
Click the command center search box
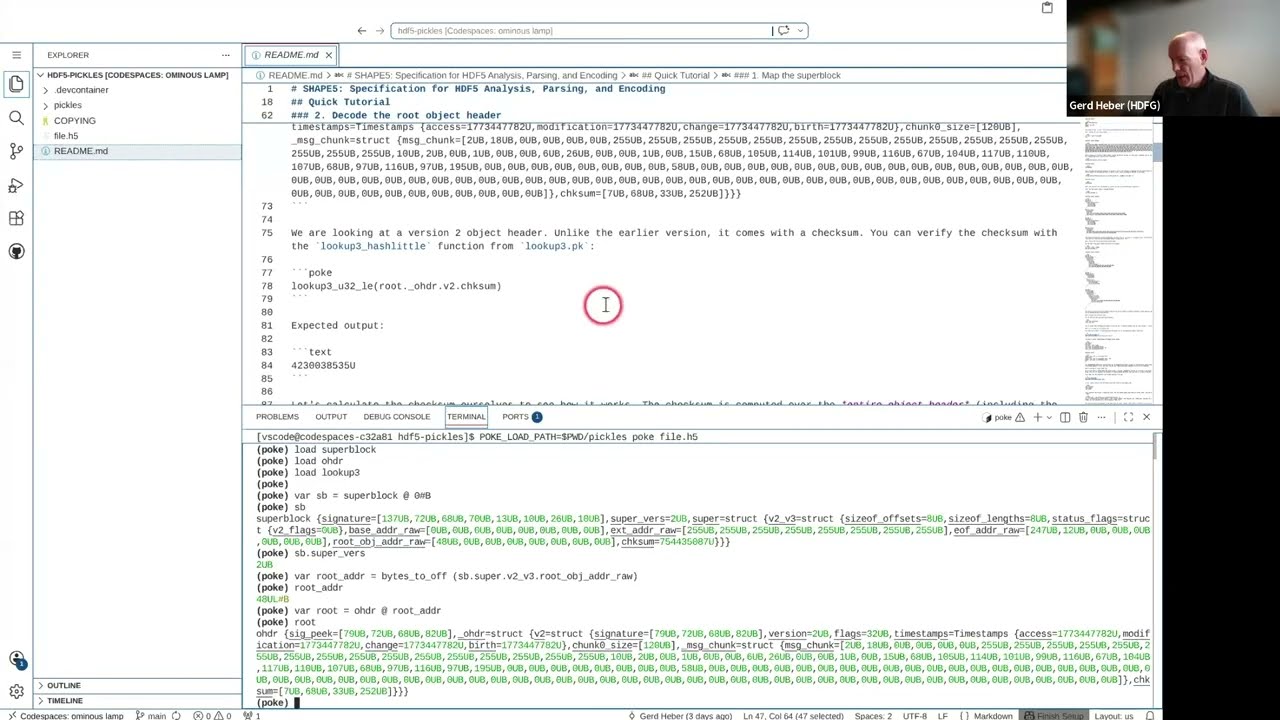pos(599,31)
